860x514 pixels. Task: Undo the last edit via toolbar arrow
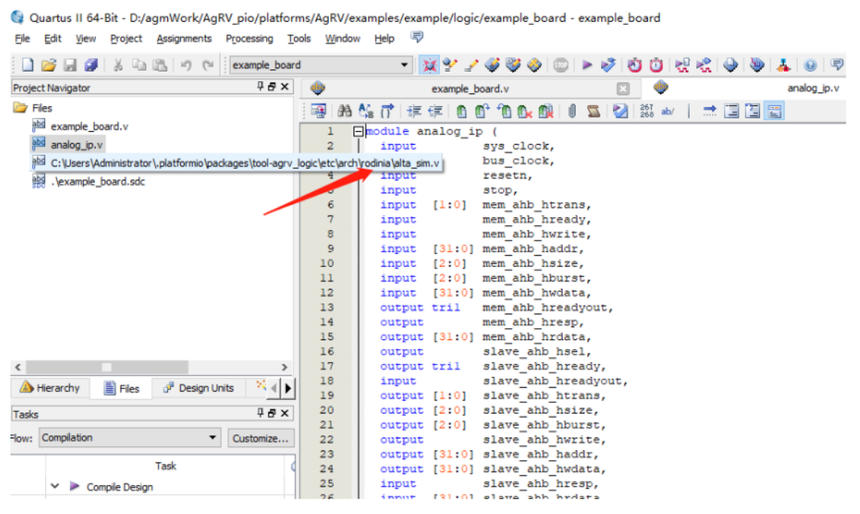(x=186, y=65)
